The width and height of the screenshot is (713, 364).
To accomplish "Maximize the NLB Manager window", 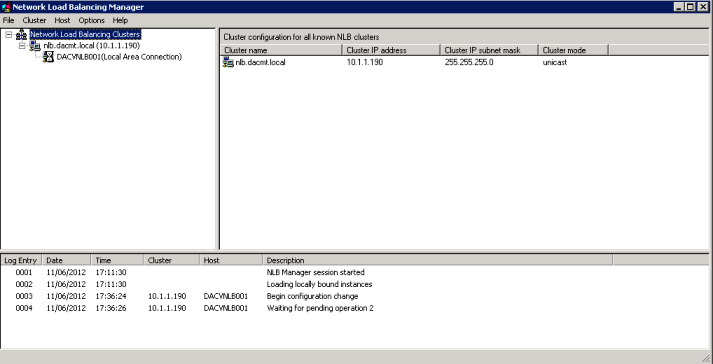I will pos(690,7).
